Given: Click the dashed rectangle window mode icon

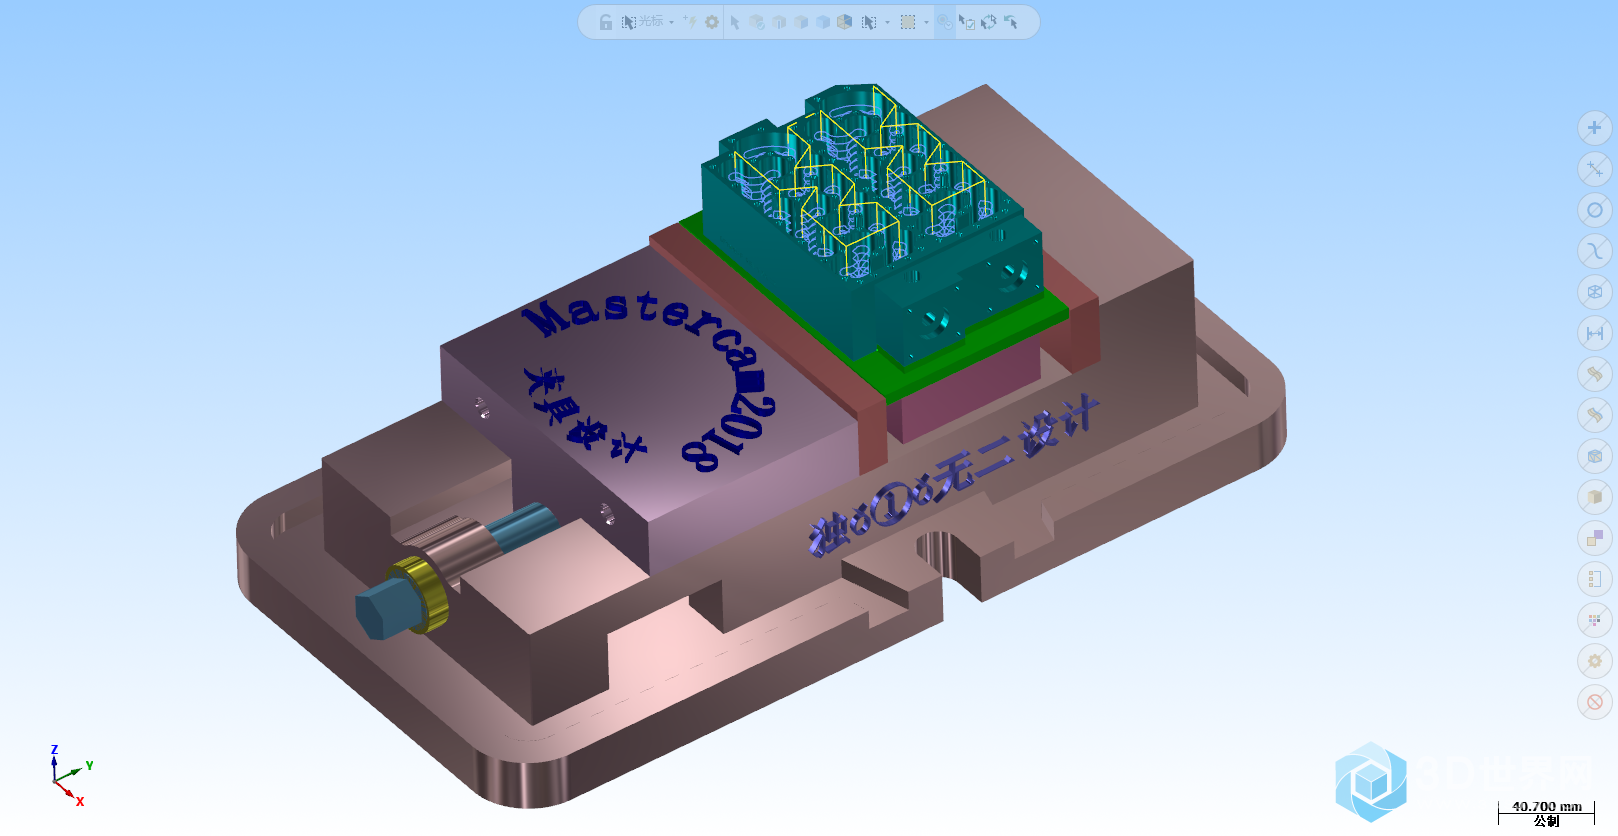Looking at the screenshot, I should coord(908,22).
